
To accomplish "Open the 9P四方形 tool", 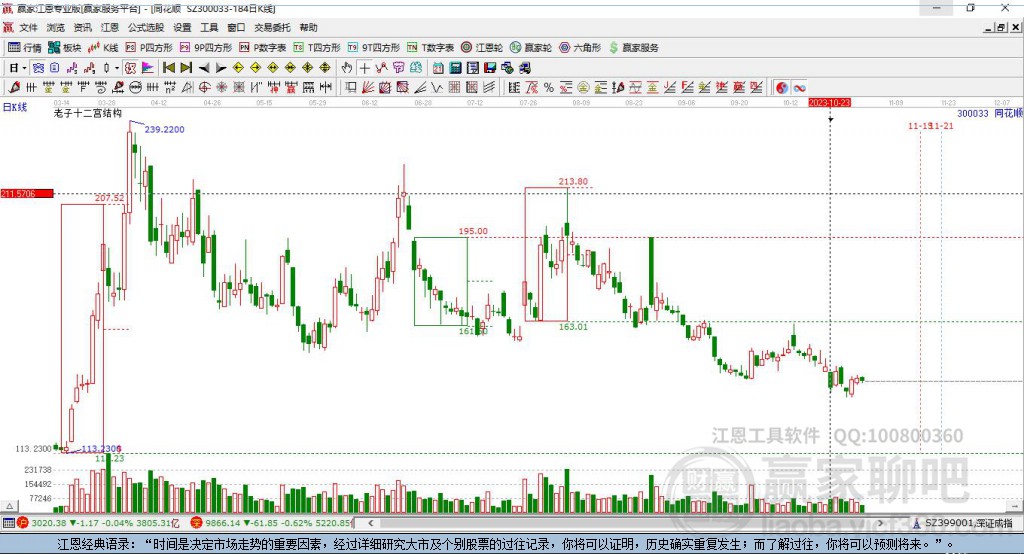I will (206, 48).
